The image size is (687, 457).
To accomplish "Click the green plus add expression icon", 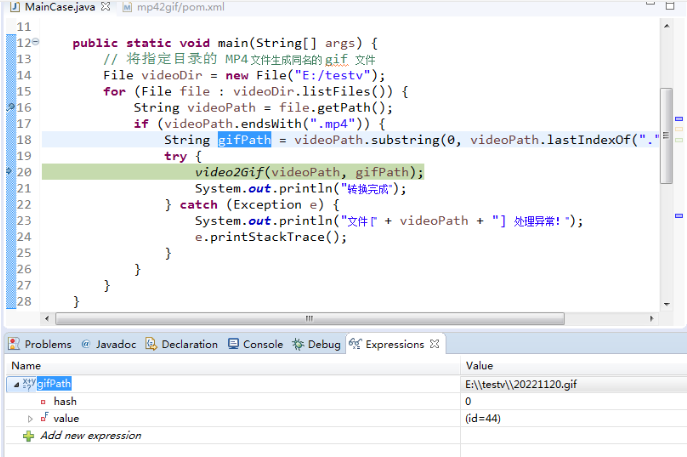I will tap(28, 436).
